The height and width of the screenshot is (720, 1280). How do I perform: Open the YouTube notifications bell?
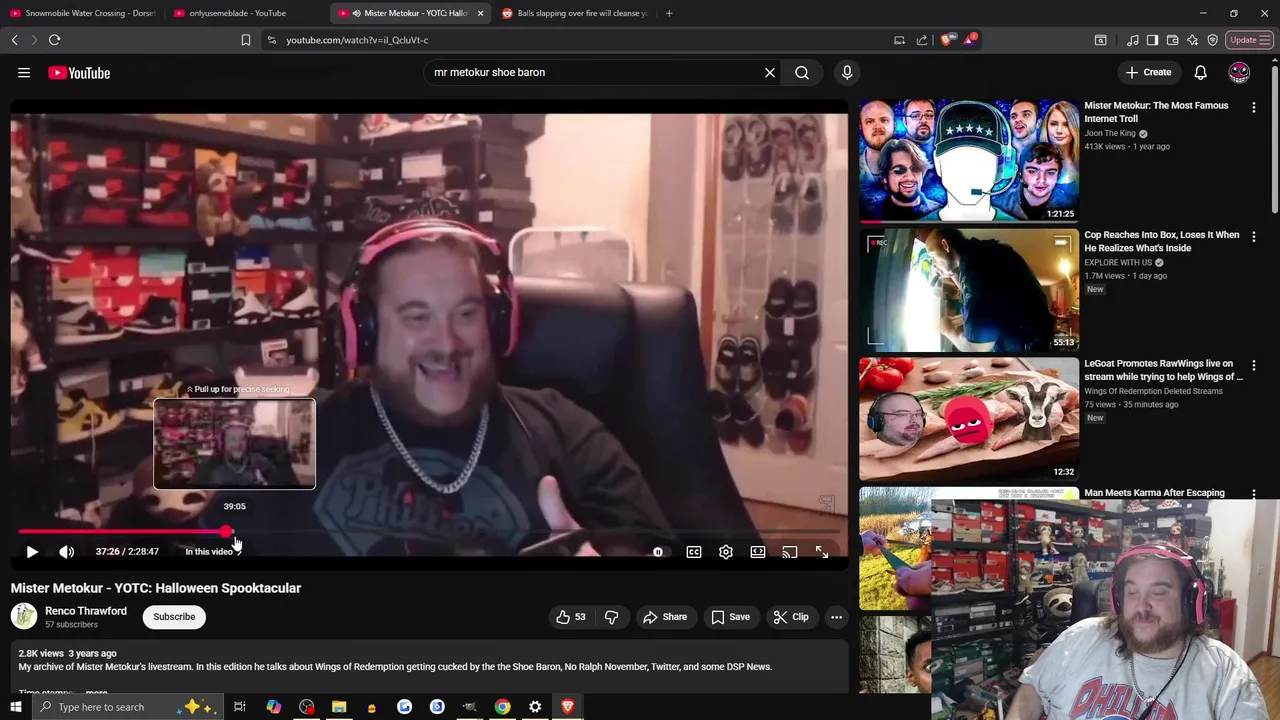click(1200, 72)
